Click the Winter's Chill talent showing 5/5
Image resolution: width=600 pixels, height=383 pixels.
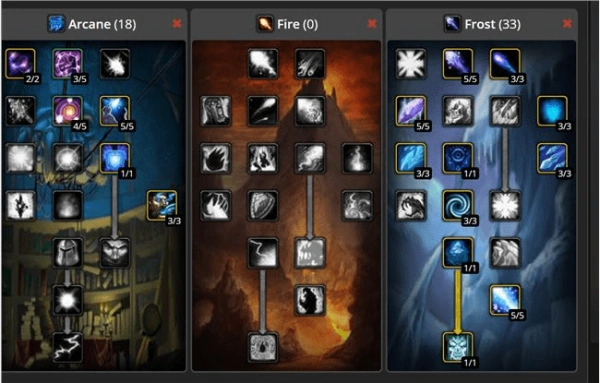(x=505, y=300)
